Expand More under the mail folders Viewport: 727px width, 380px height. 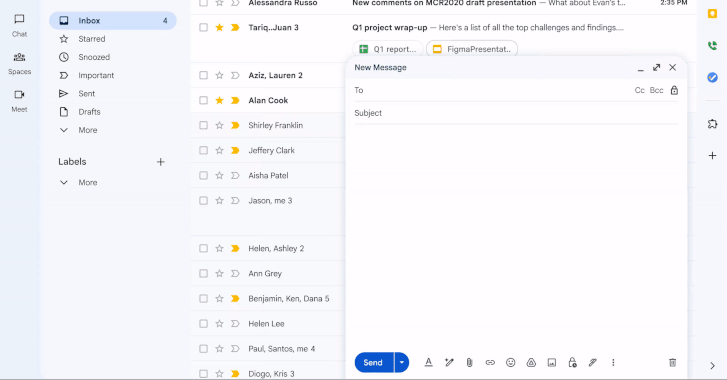(x=88, y=130)
